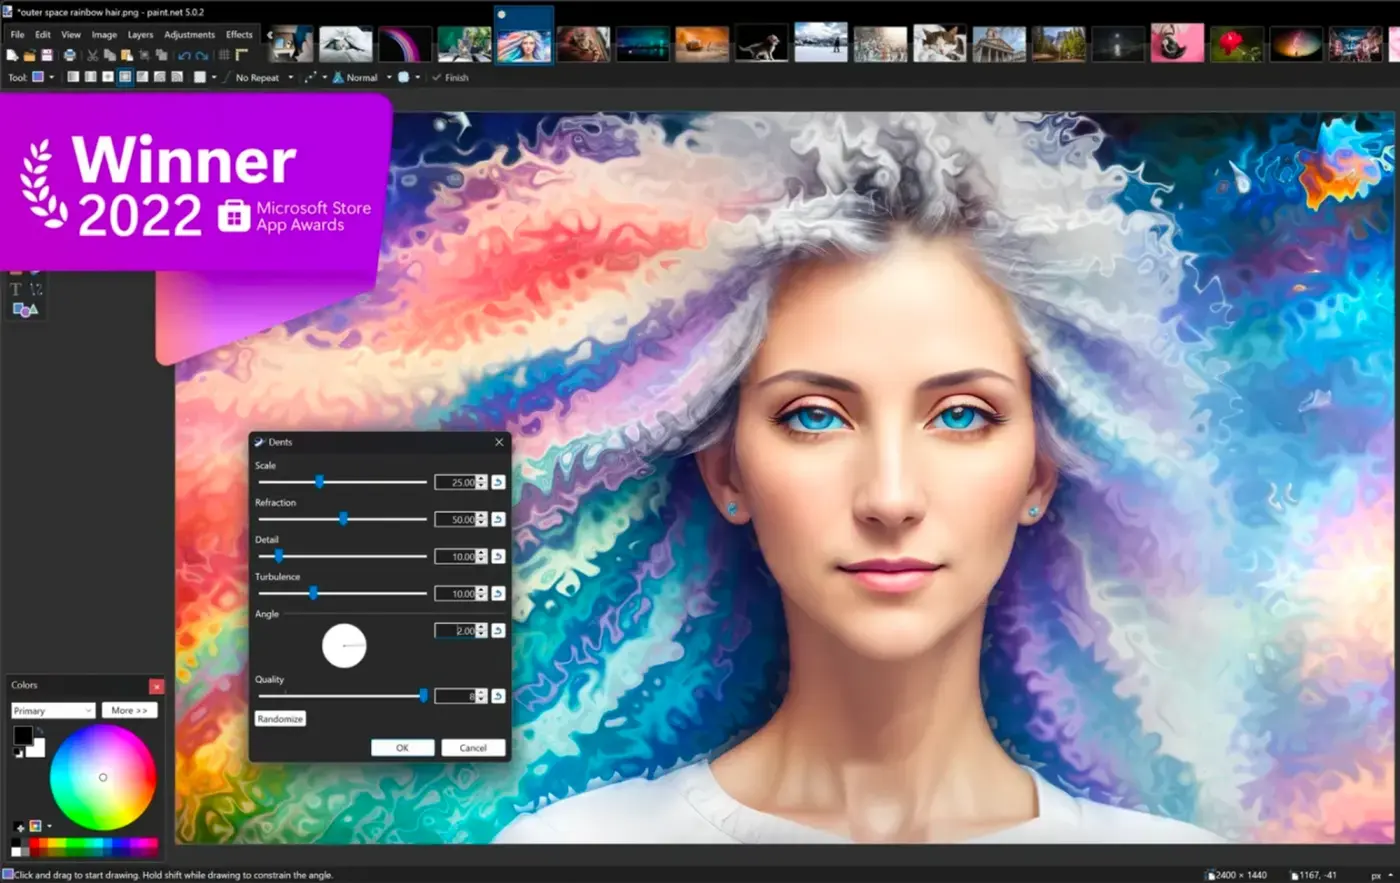The width and height of the screenshot is (1400, 883).
Task: Select the Text tool
Action: [16, 290]
